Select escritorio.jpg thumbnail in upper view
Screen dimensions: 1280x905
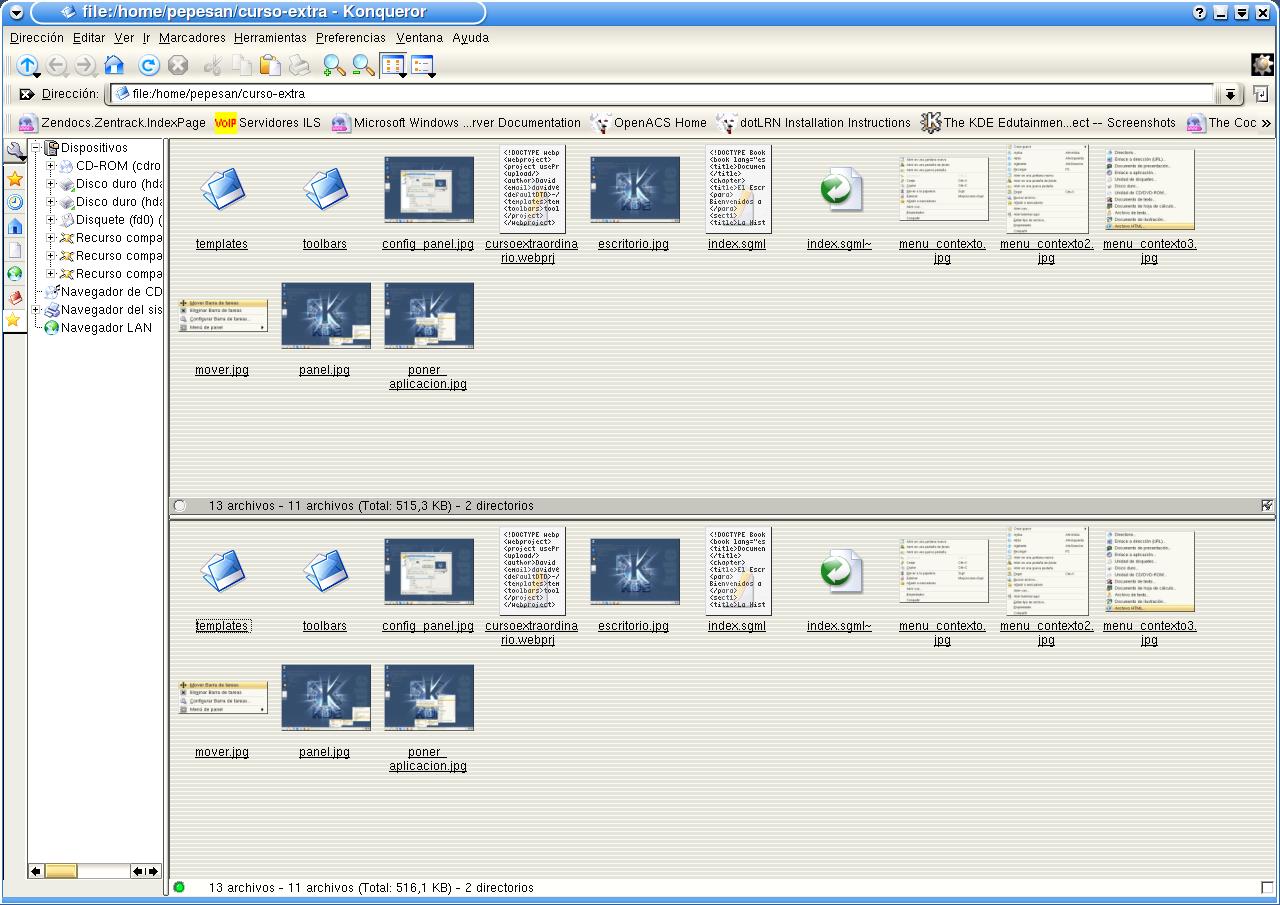(634, 189)
